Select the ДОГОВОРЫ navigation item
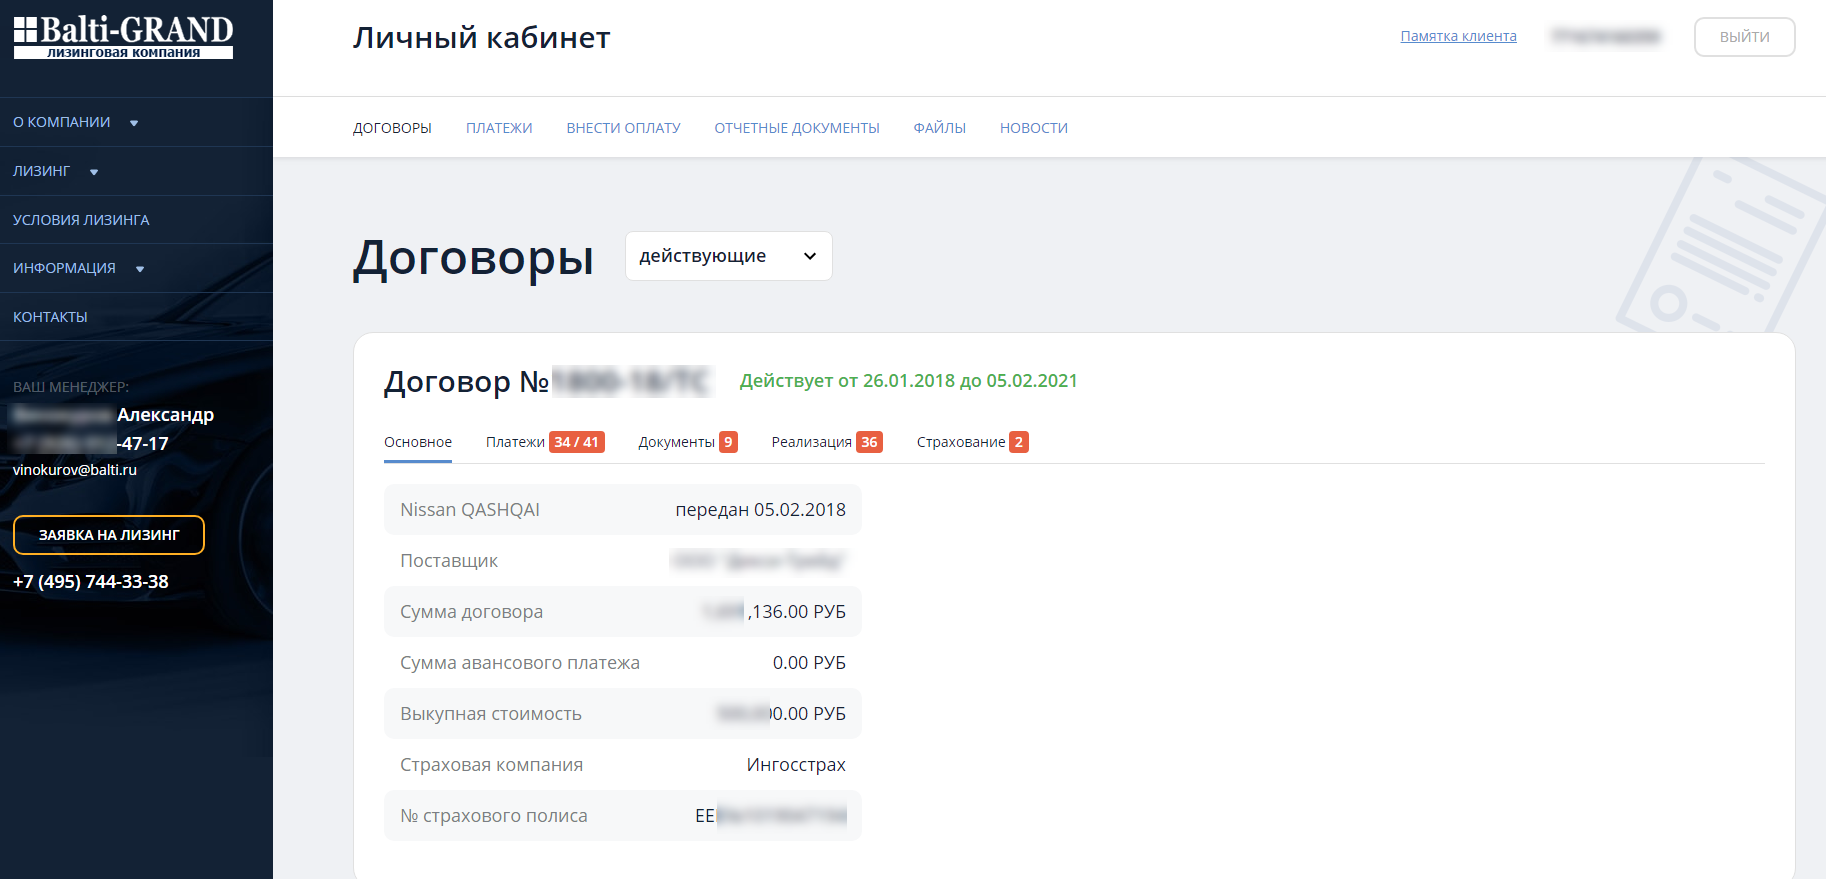This screenshot has width=1826, height=879. 392,128
